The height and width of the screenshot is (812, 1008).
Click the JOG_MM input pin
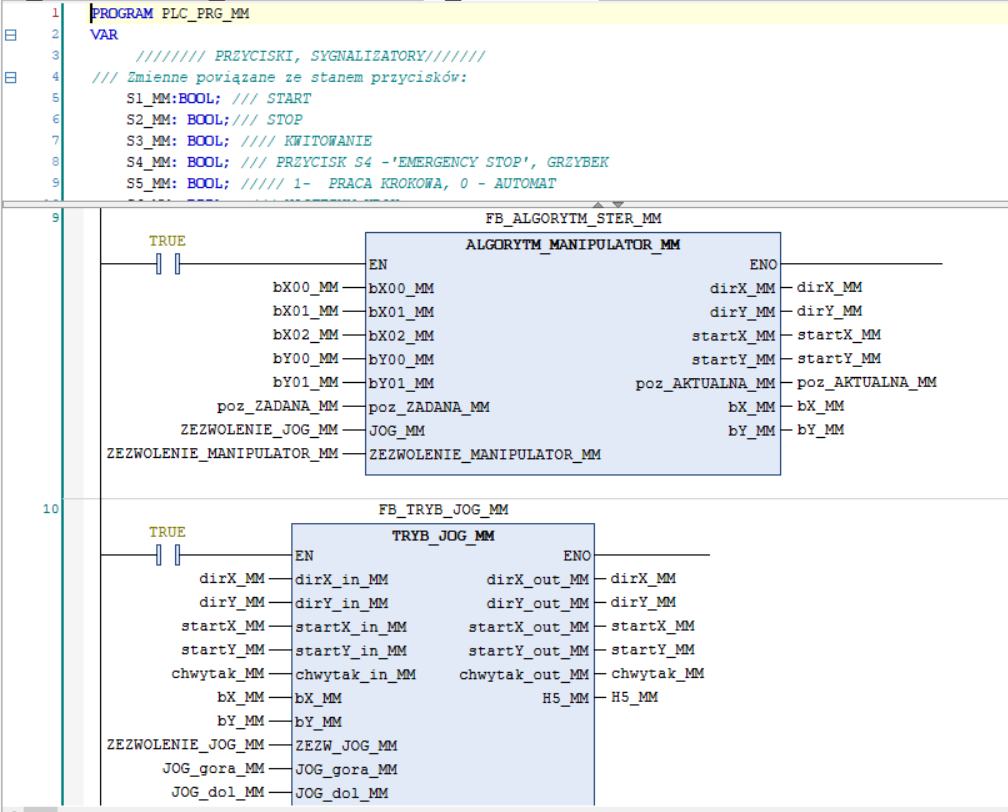(397, 431)
